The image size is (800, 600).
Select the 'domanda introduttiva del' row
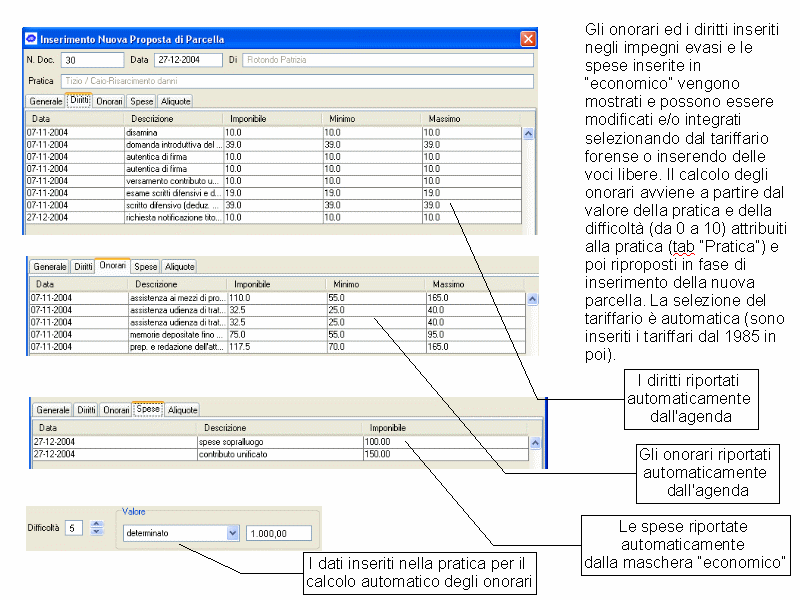pos(274,145)
